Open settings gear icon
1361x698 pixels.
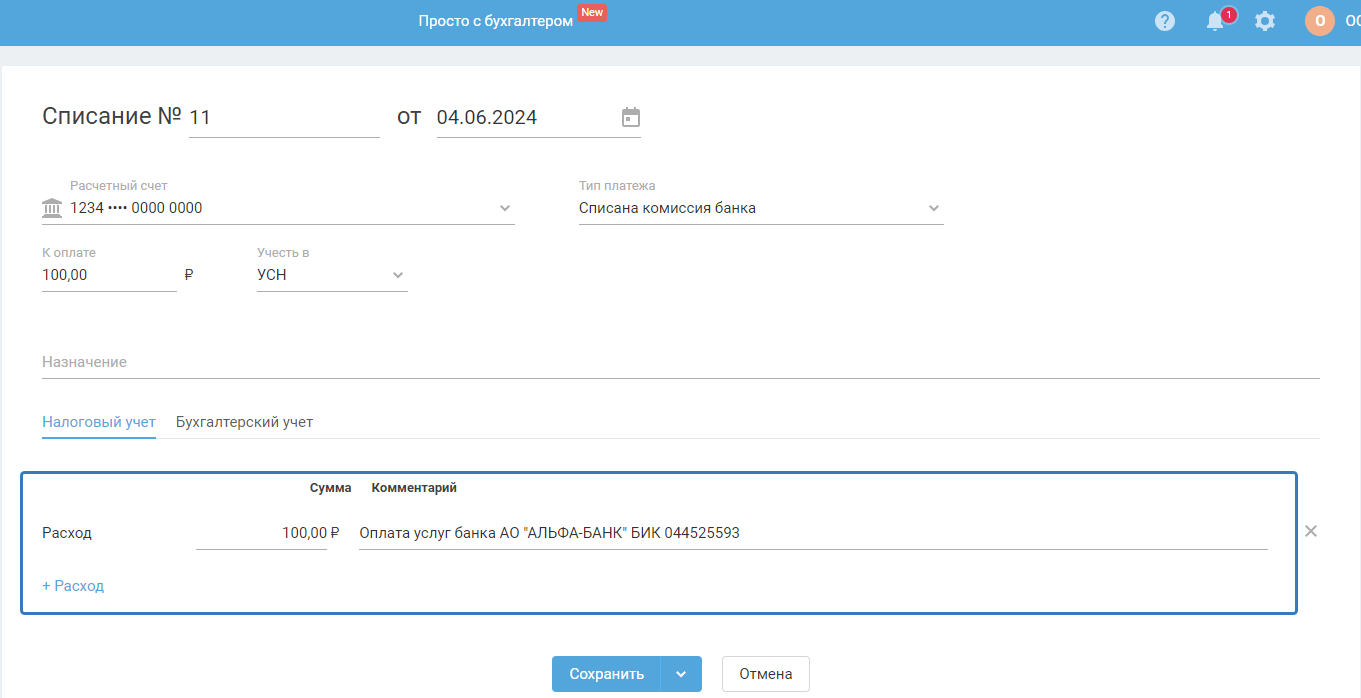tap(1265, 21)
